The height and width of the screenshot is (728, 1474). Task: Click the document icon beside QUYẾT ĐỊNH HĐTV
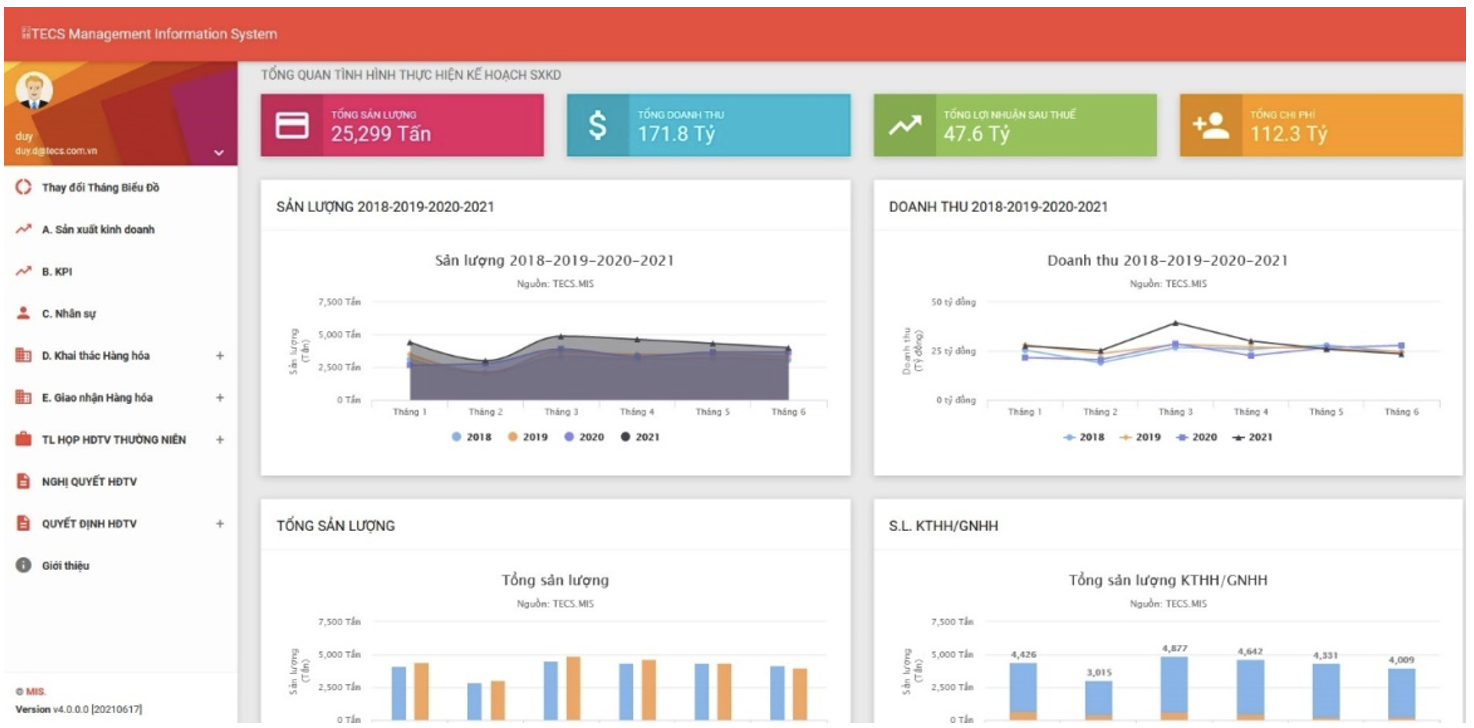coord(23,524)
